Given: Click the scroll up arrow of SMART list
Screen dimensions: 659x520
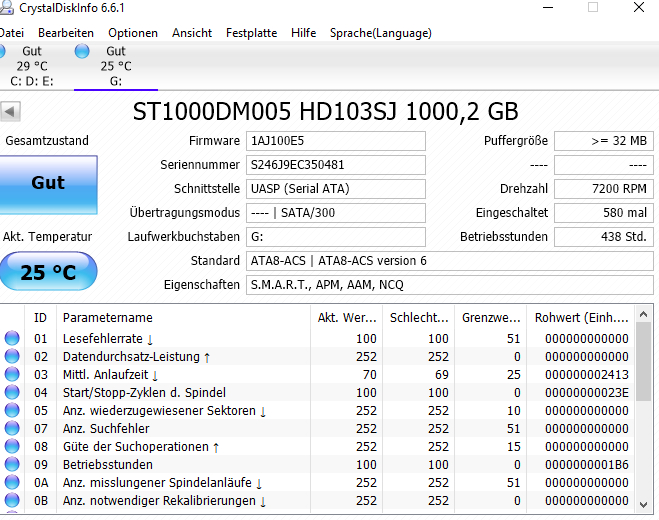Looking at the screenshot, I should [x=643, y=314].
